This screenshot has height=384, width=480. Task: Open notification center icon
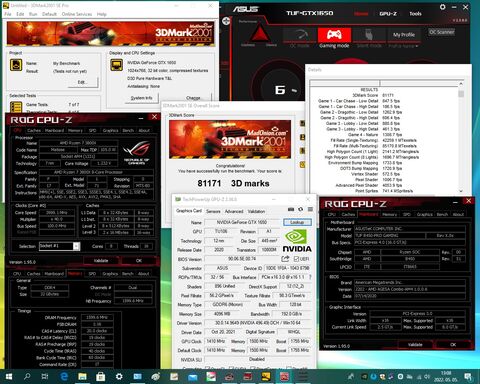468,377
